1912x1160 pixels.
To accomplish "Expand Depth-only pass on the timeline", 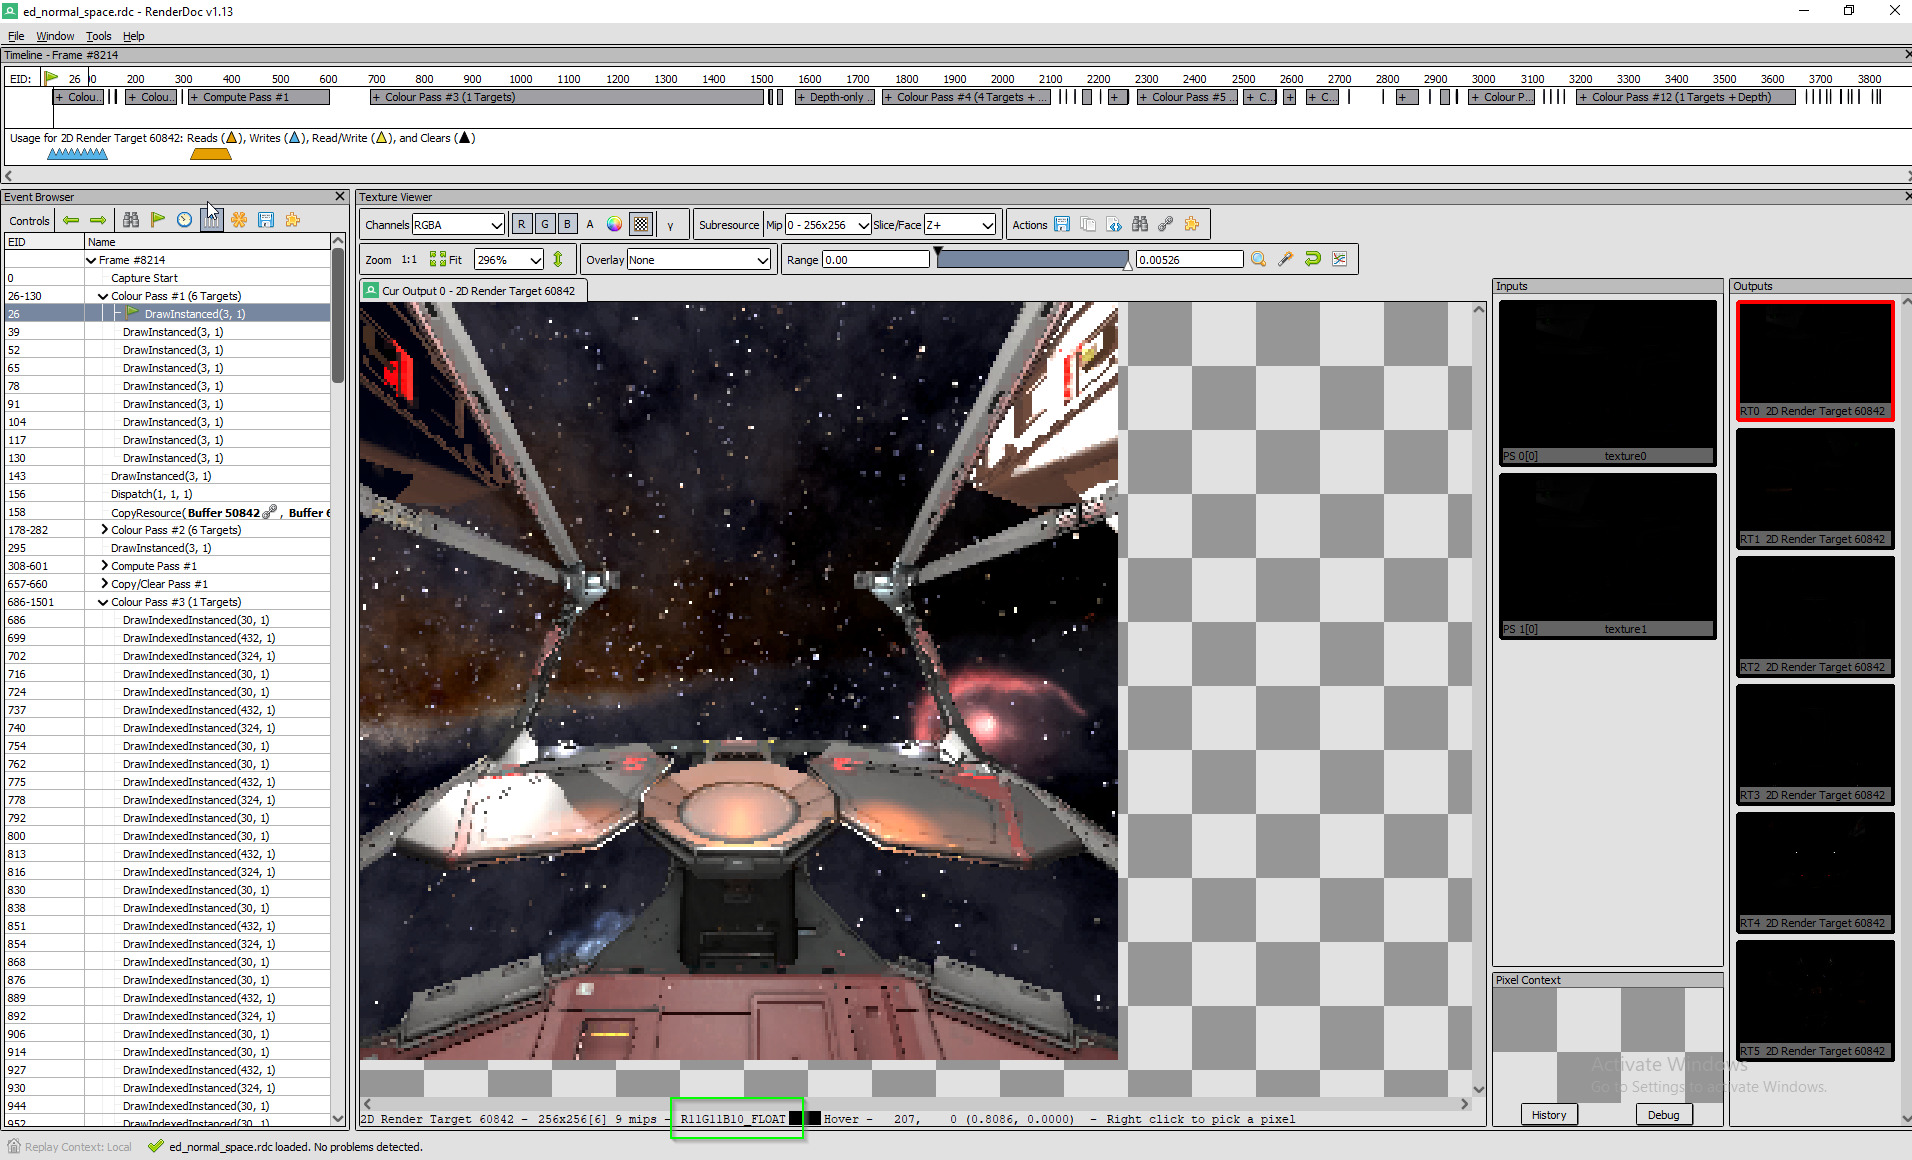I will tap(834, 97).
